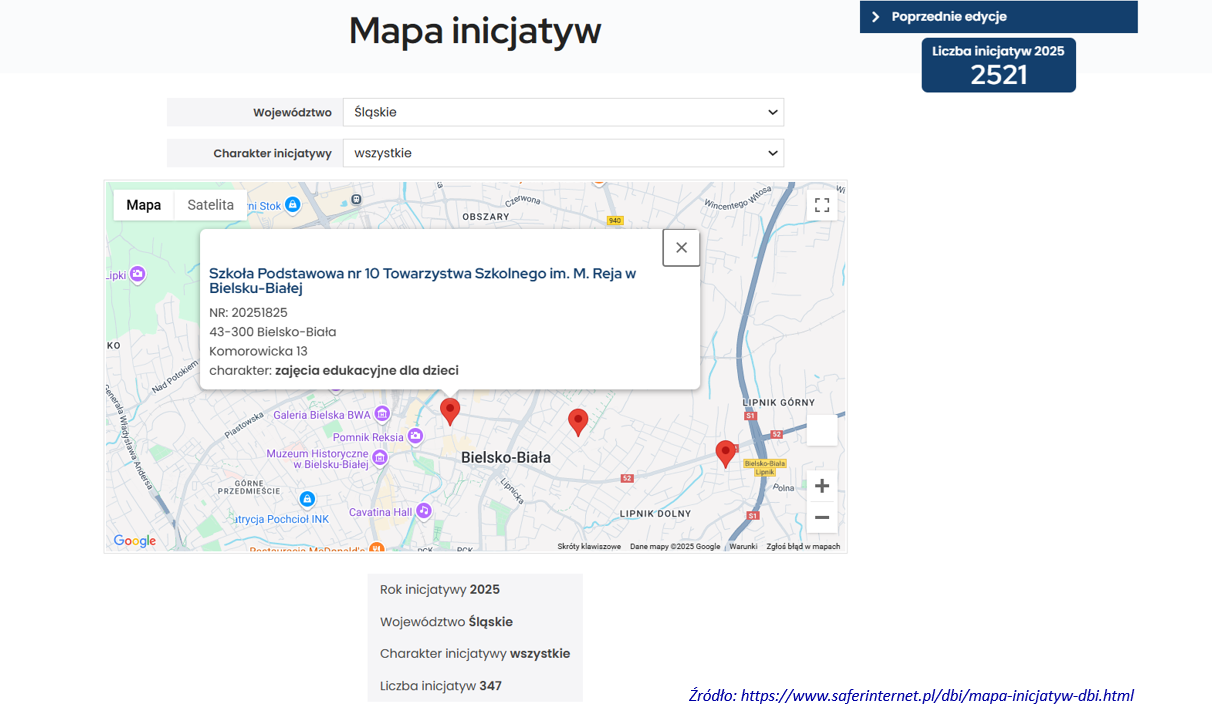Click the Bielsko-Biała city label

tap(506, 457)
